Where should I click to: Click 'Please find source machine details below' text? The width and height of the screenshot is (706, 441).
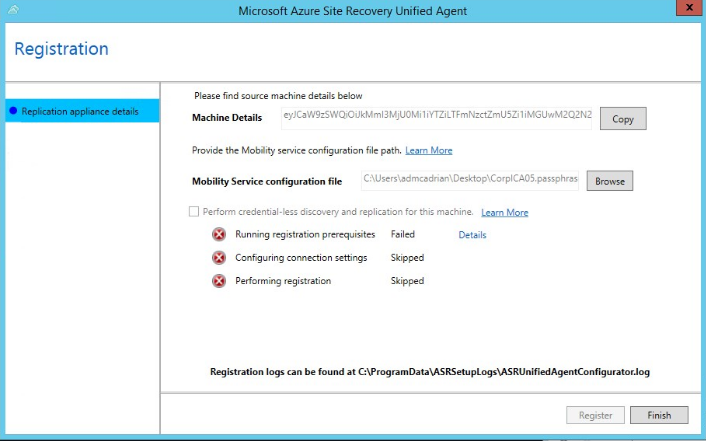click(x=278, y=95)
